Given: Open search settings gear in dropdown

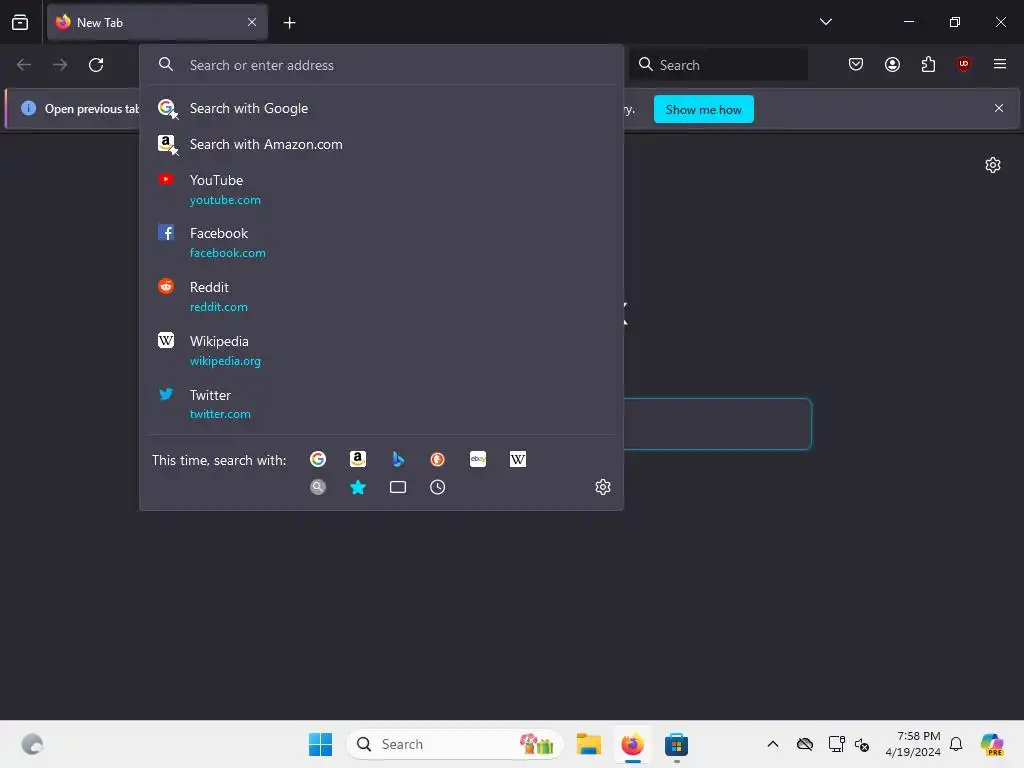Looking at the screenshot, I should 603,487.
